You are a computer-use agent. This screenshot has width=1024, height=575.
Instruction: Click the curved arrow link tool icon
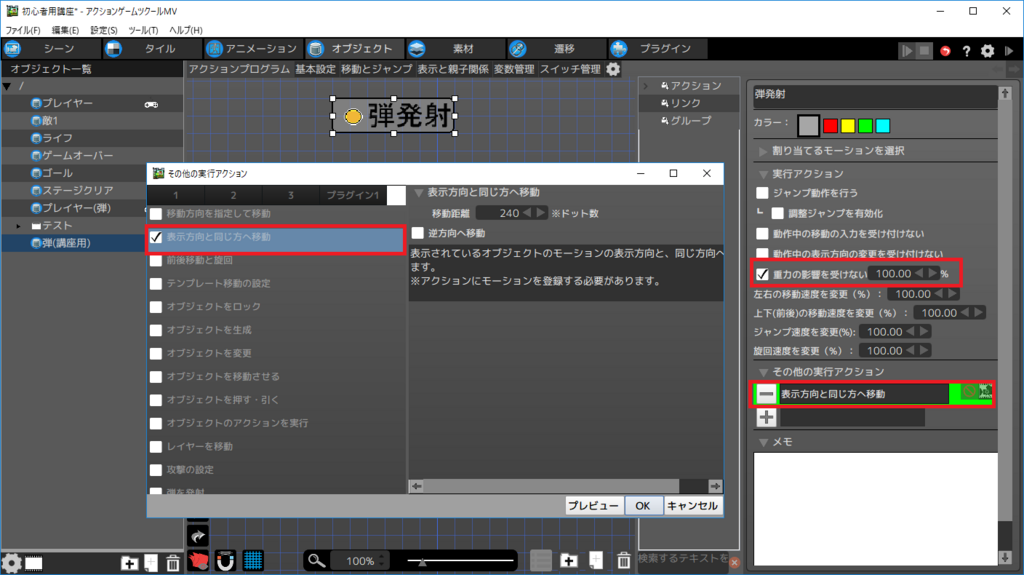[198, 536]
